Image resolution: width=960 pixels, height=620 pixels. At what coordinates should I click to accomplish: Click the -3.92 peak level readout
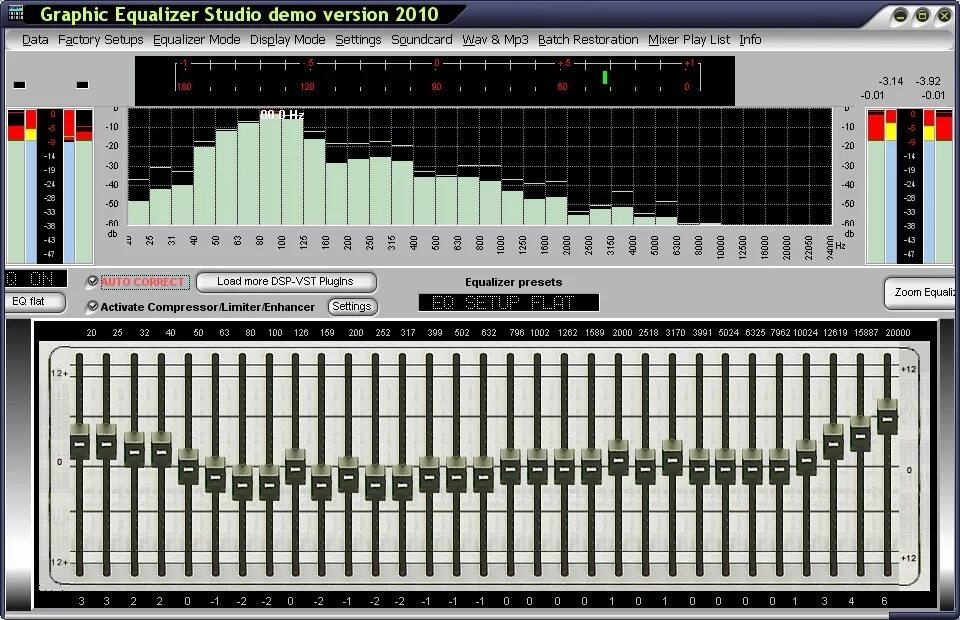(928, 81)
